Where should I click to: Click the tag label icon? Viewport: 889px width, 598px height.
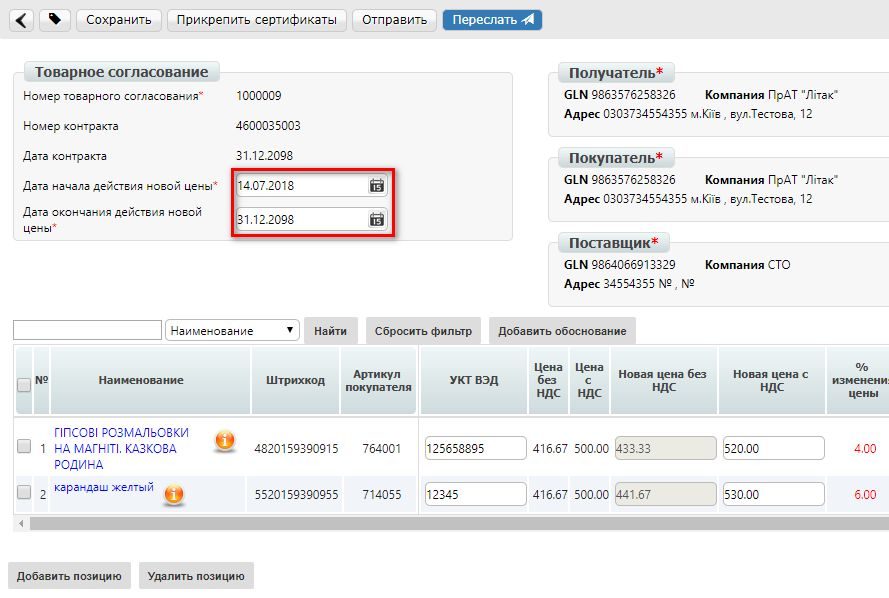55,20
